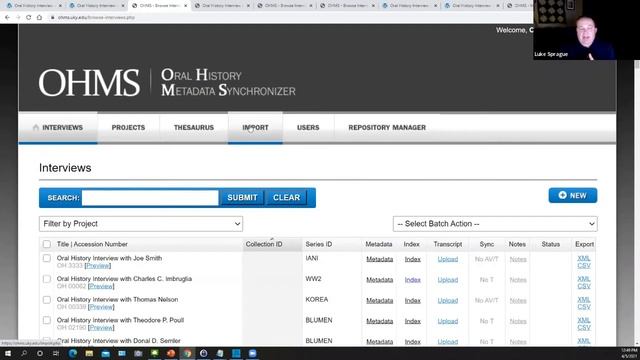Image resolution: width=640 pixels, height=360 pixels.
Task: Open Metadata for Charles C. Imbruglia
Action: [x=380, y=280]
